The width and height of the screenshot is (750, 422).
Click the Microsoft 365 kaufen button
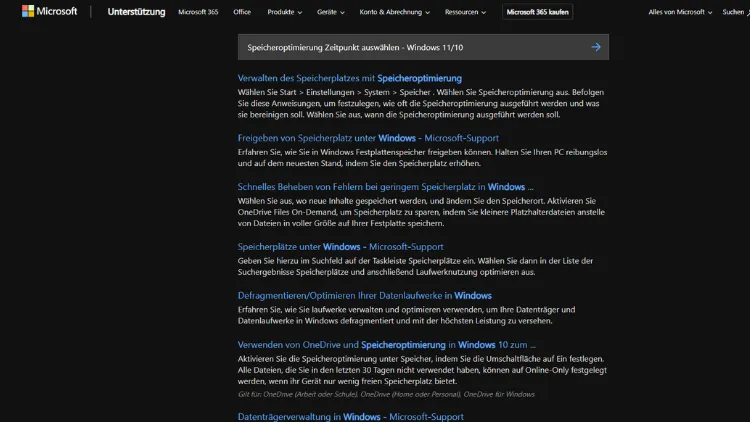tap(538, 12)
